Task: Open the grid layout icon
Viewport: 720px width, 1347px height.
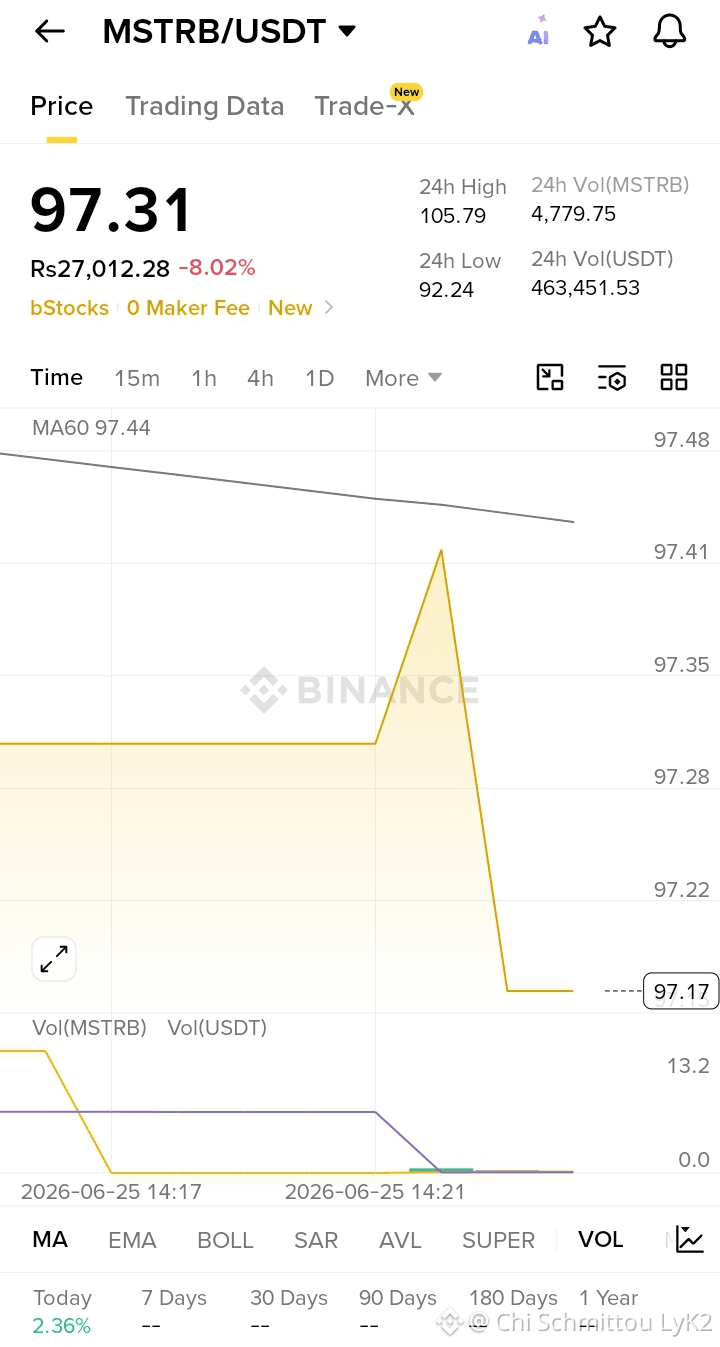Action: [674, 377]
